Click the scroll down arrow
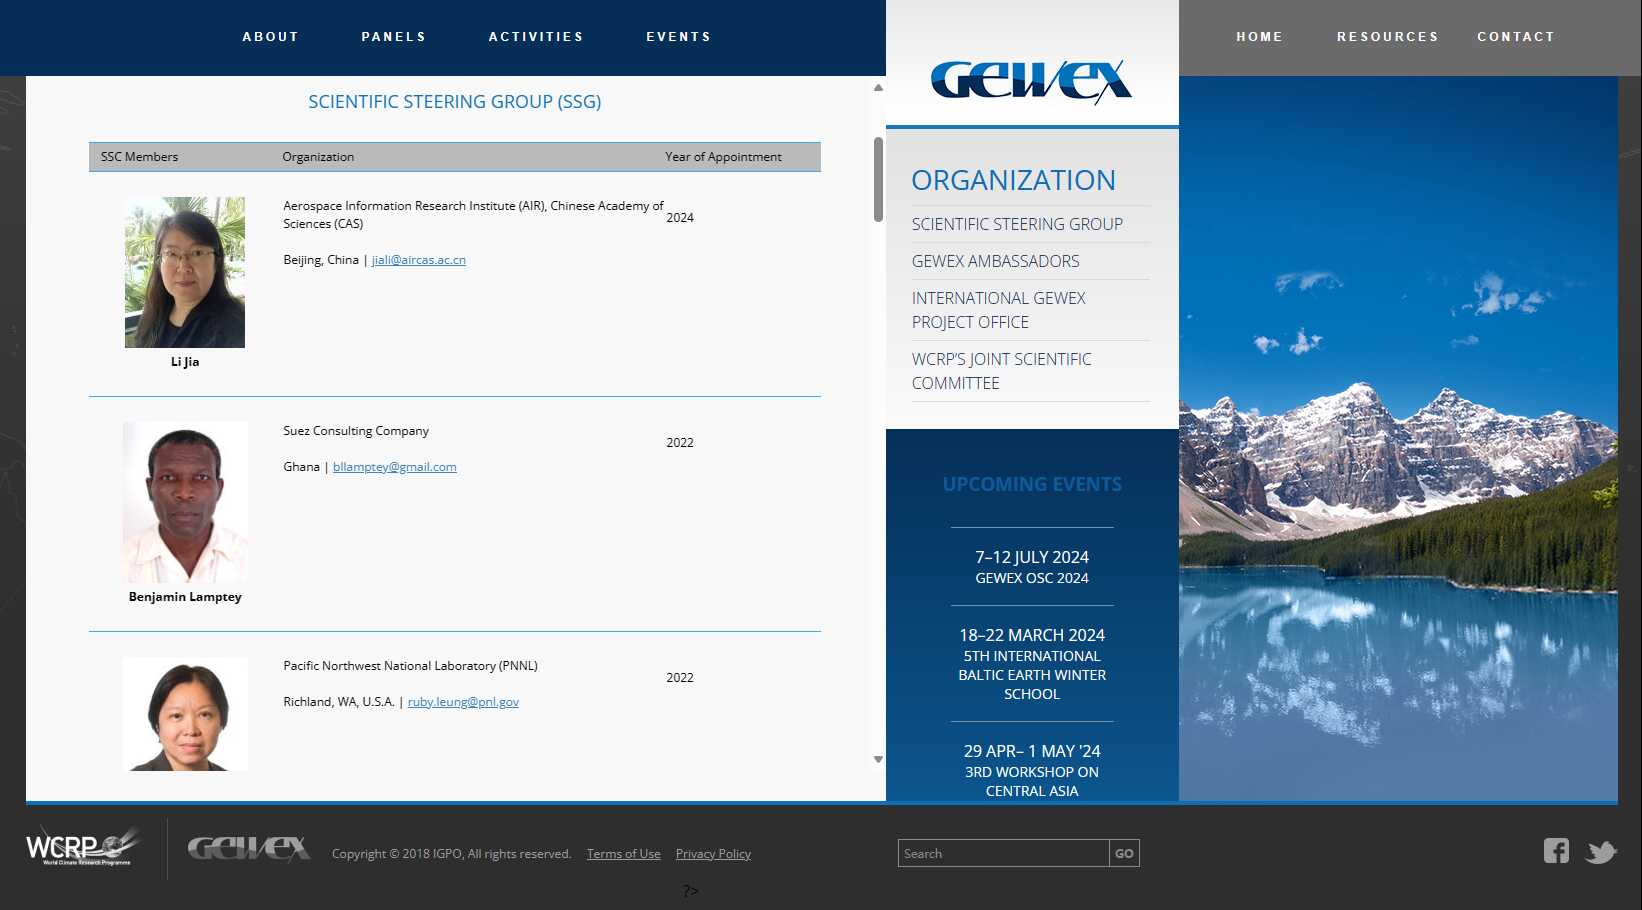This screenshot has height=910, width=1642. [x=878, y=760]
